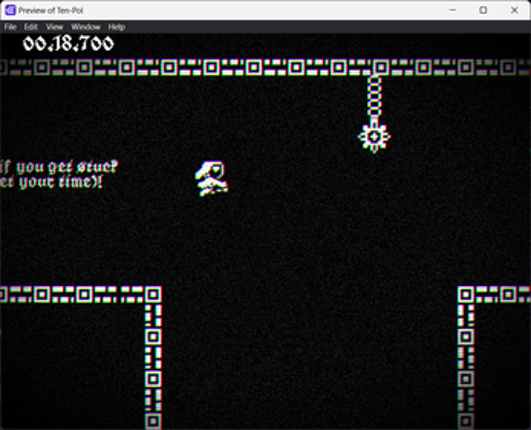Click the top corner block of left pillar
Image resolution: width=531 pixels, height=430 pixels.
[x=153, y=294]
